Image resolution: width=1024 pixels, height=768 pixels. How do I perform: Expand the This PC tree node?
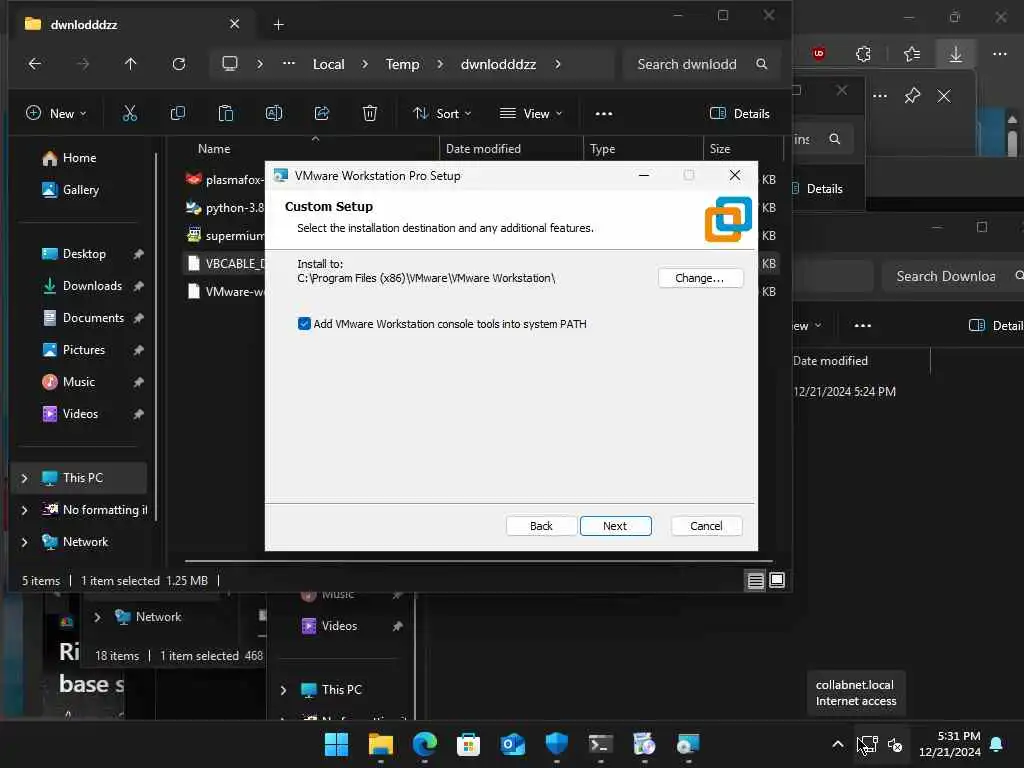[x=24, y=478]
